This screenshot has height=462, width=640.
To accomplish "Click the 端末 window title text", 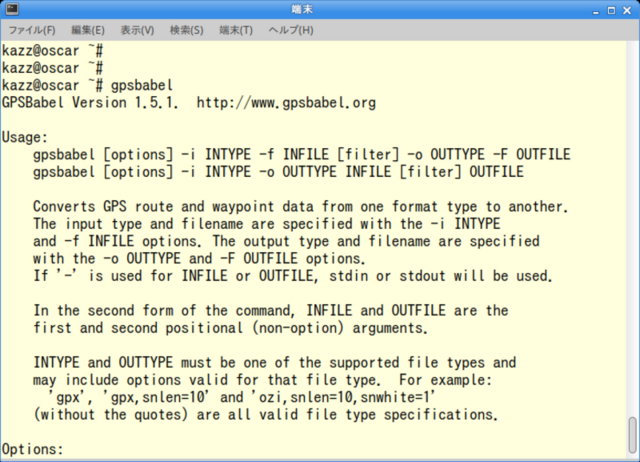I will pos(302,9).
